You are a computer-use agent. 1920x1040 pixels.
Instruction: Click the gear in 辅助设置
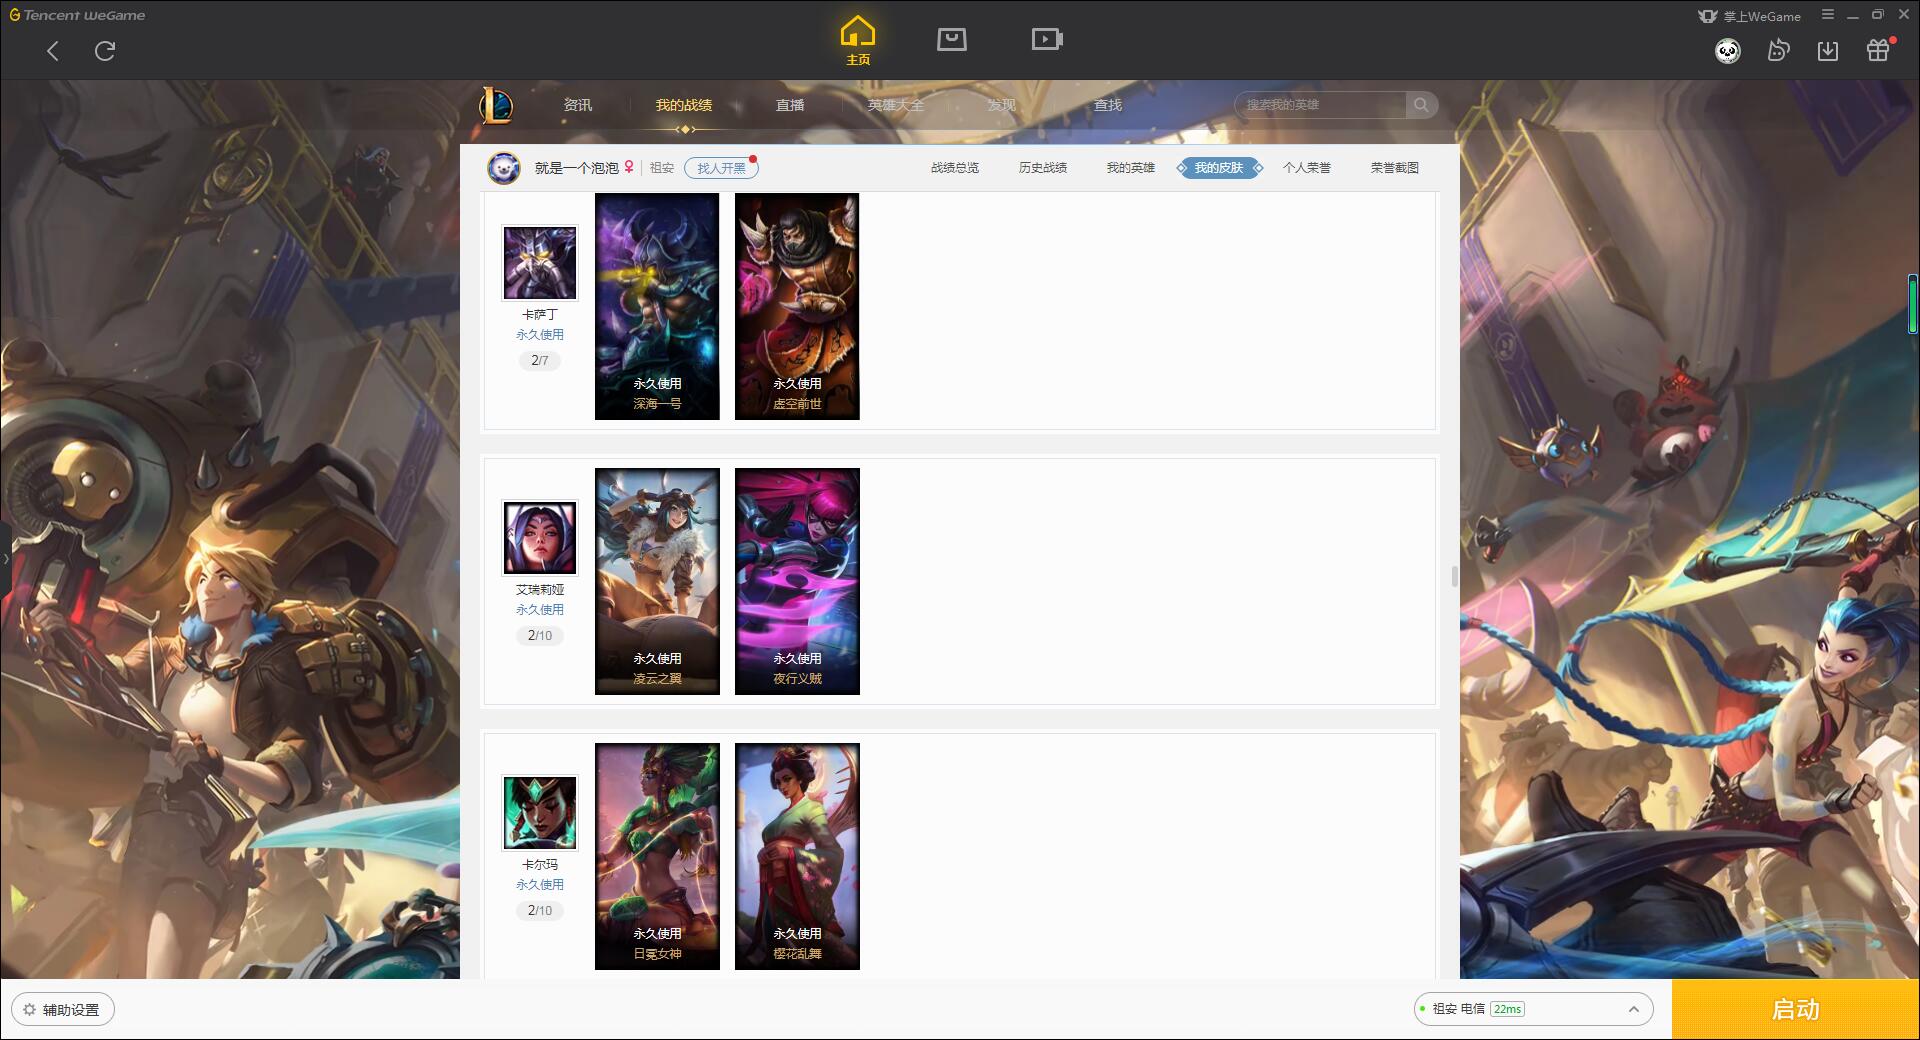click(30, 1010)
